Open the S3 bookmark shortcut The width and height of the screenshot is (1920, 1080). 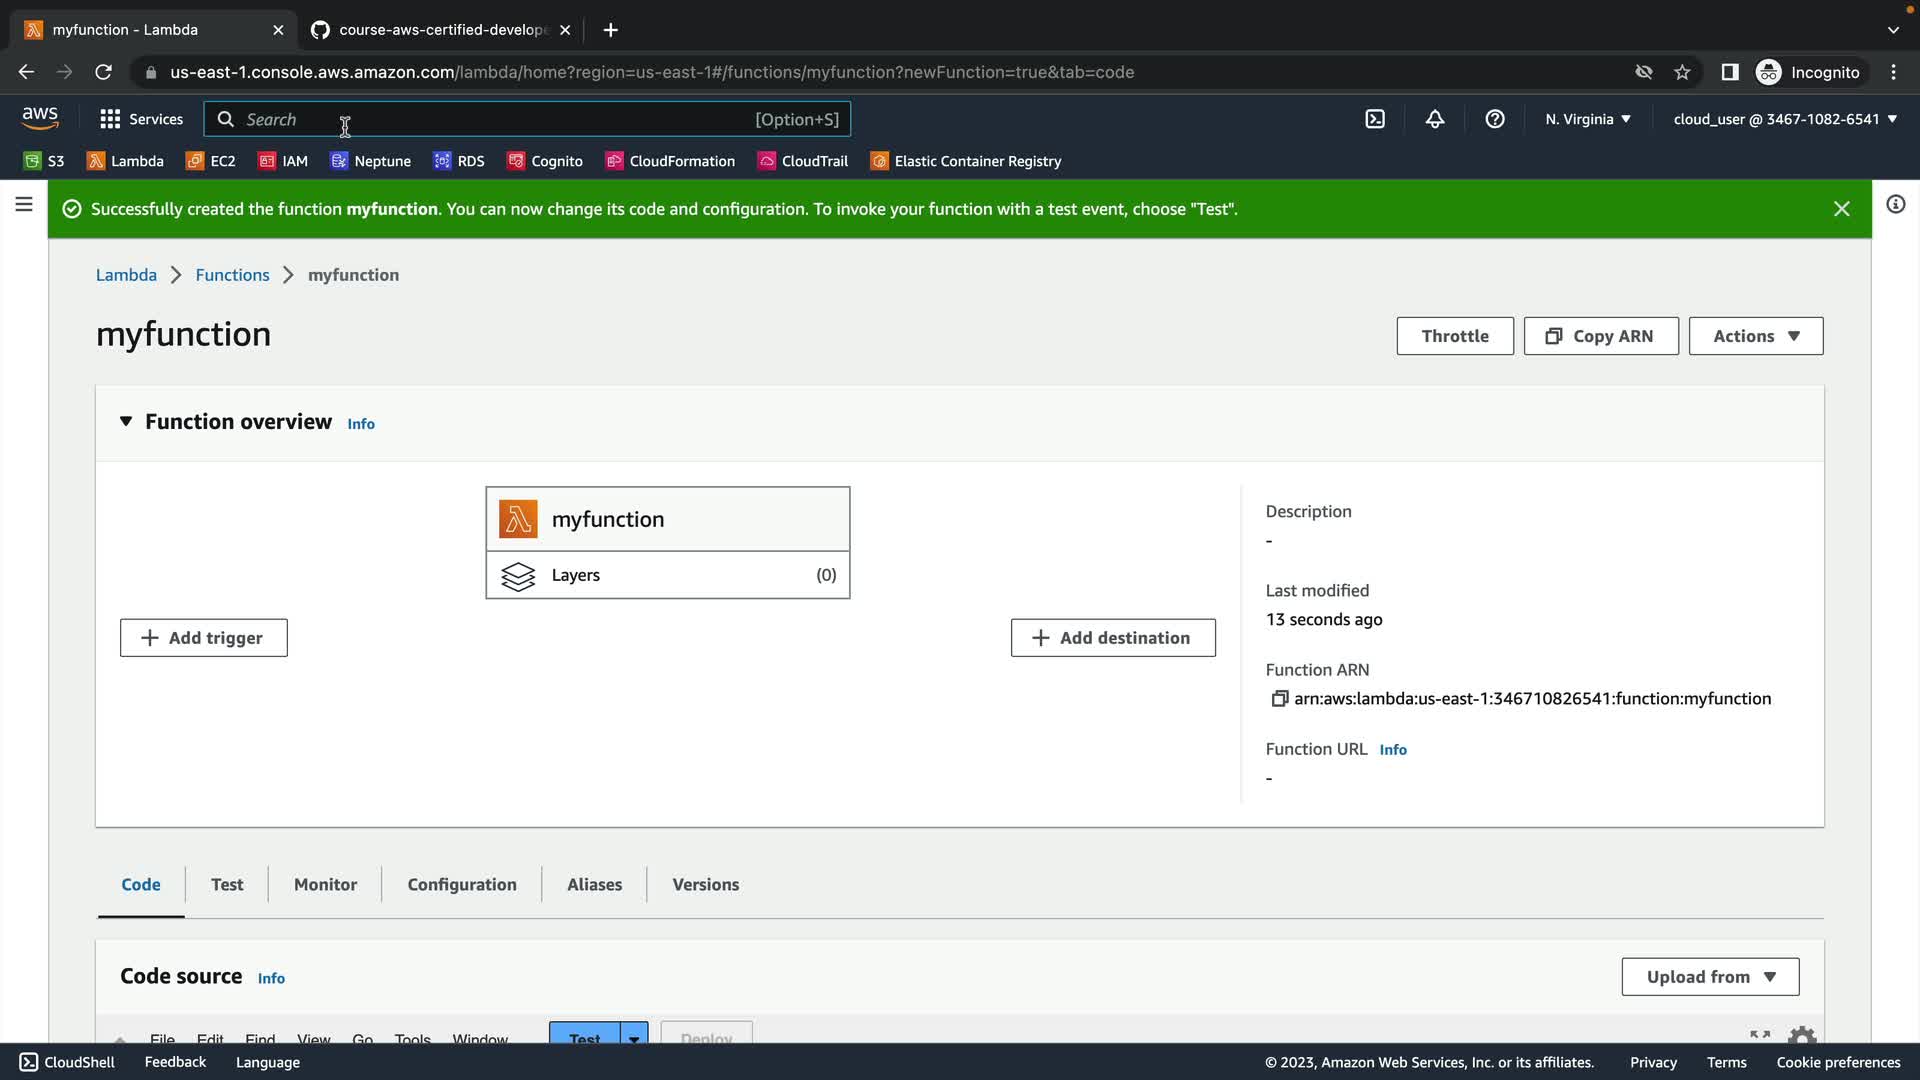point(44,161)
